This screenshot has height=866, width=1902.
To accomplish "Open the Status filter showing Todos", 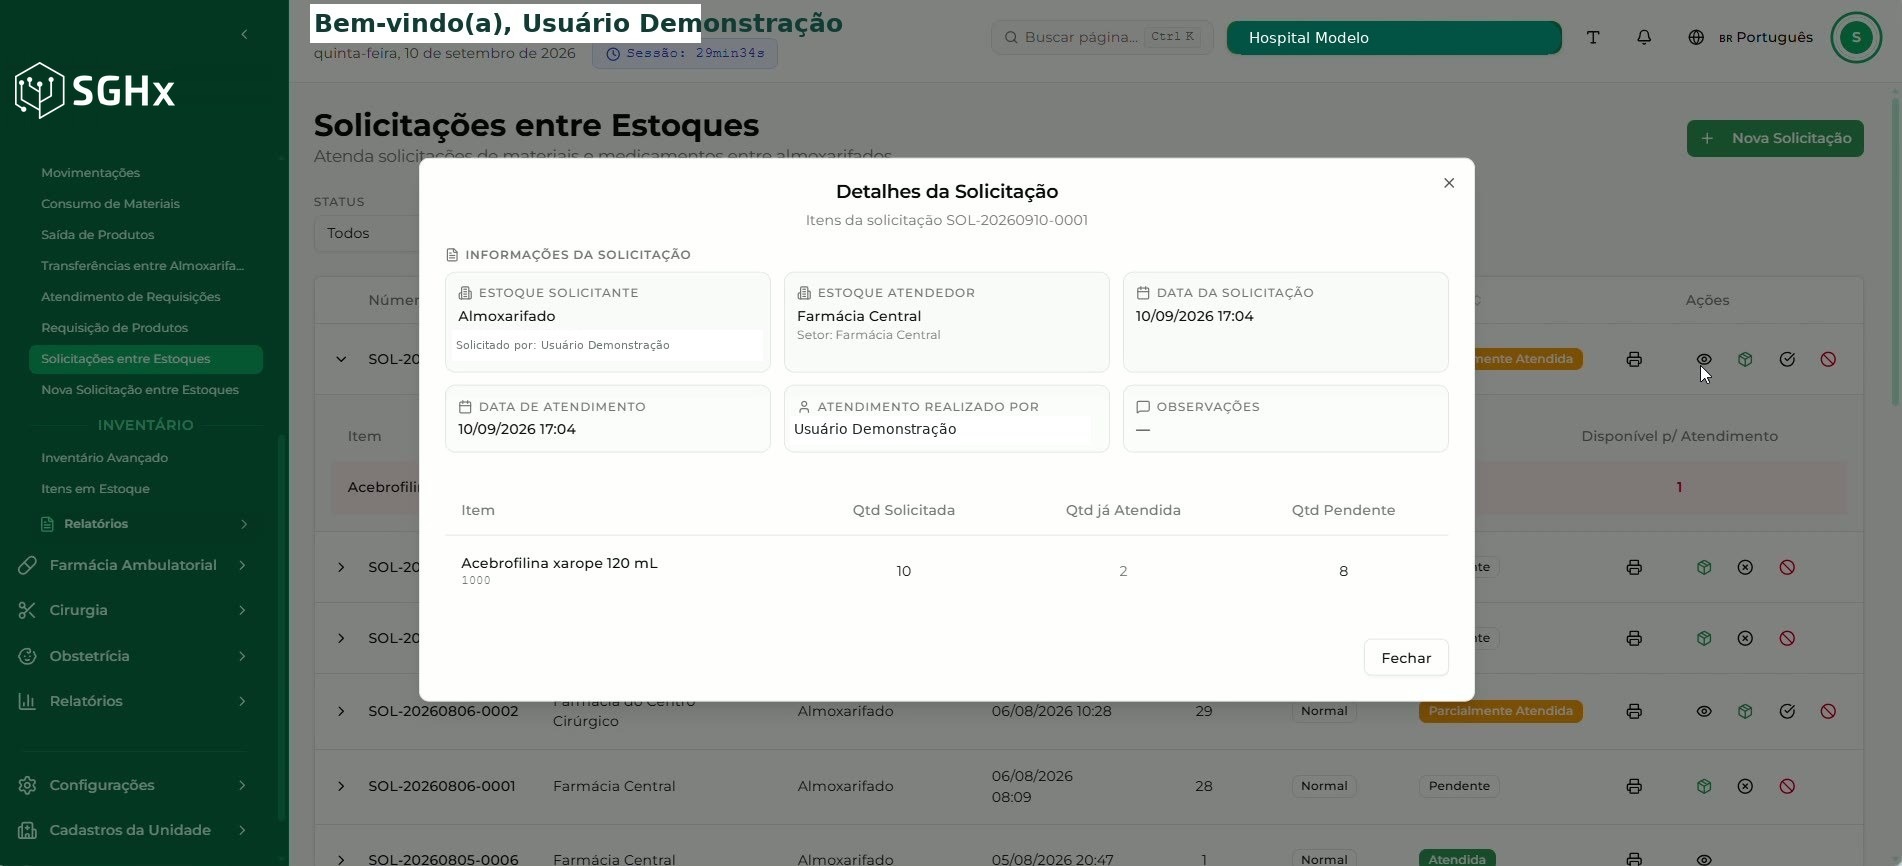I will point(366,233).
